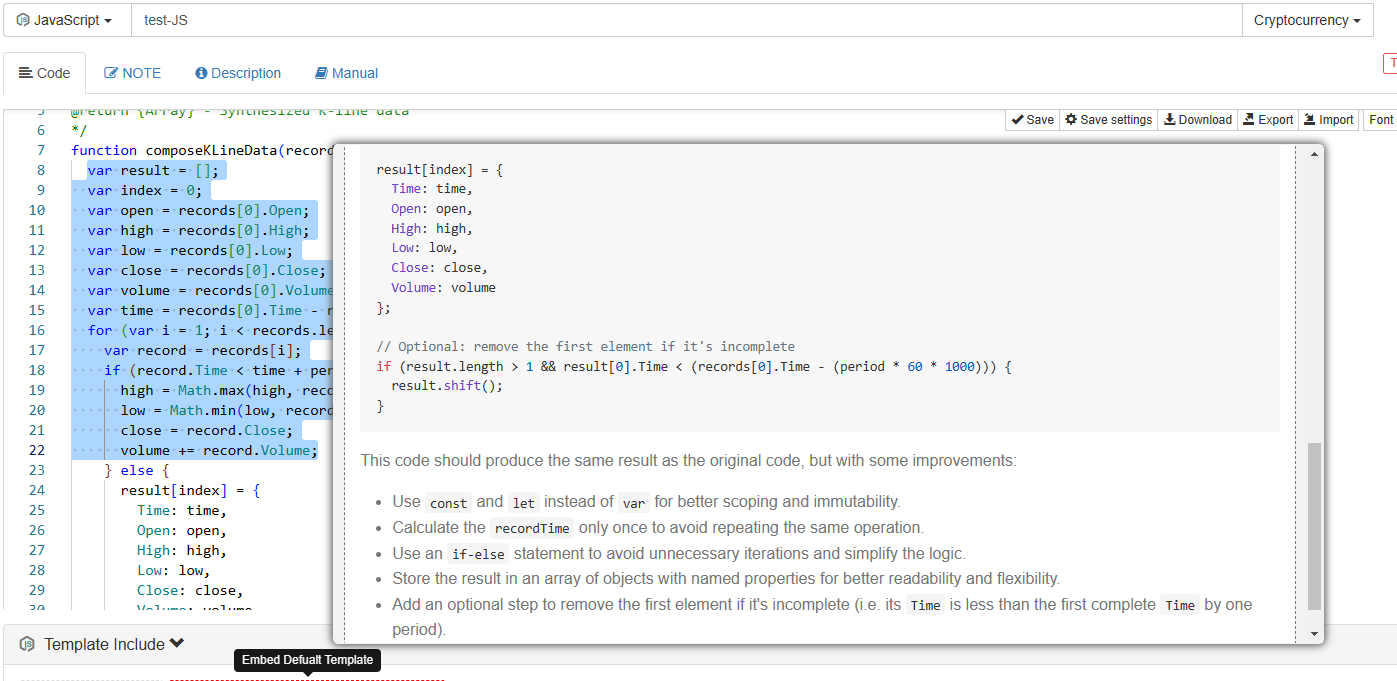Image resolution: width=1397 pixels, height=681 pixels.
Task: Download the strategy code
Action: pyautogui.click(x=1197, y=120)
